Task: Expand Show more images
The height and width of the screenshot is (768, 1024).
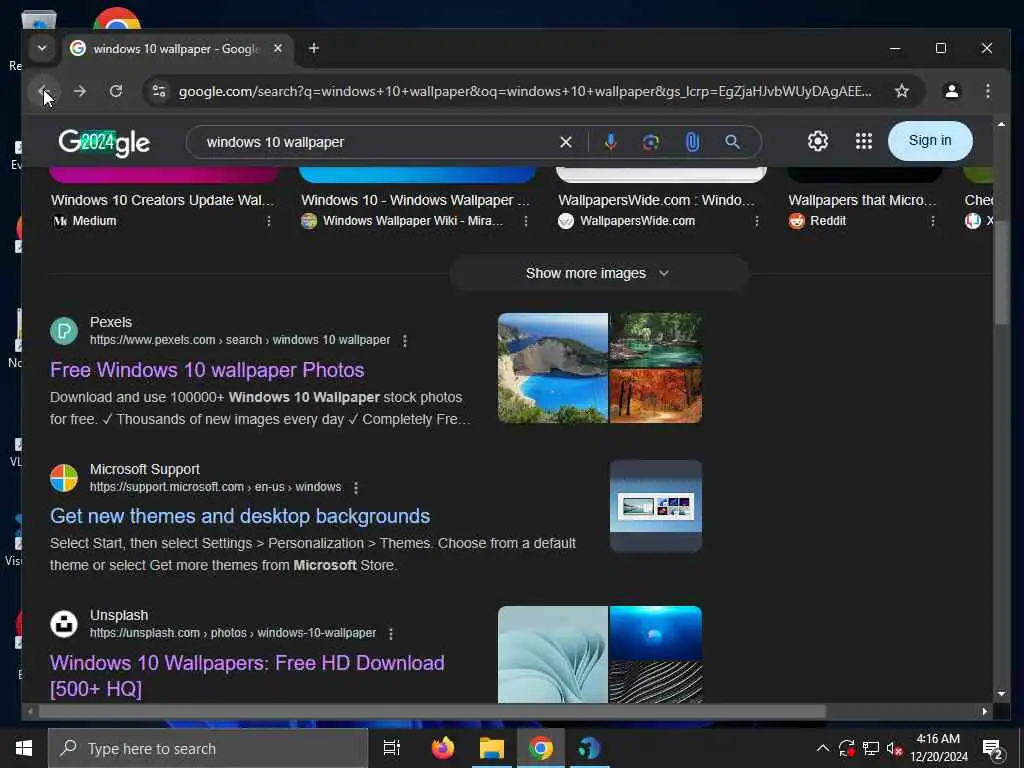Action: [x=598, y=274]
